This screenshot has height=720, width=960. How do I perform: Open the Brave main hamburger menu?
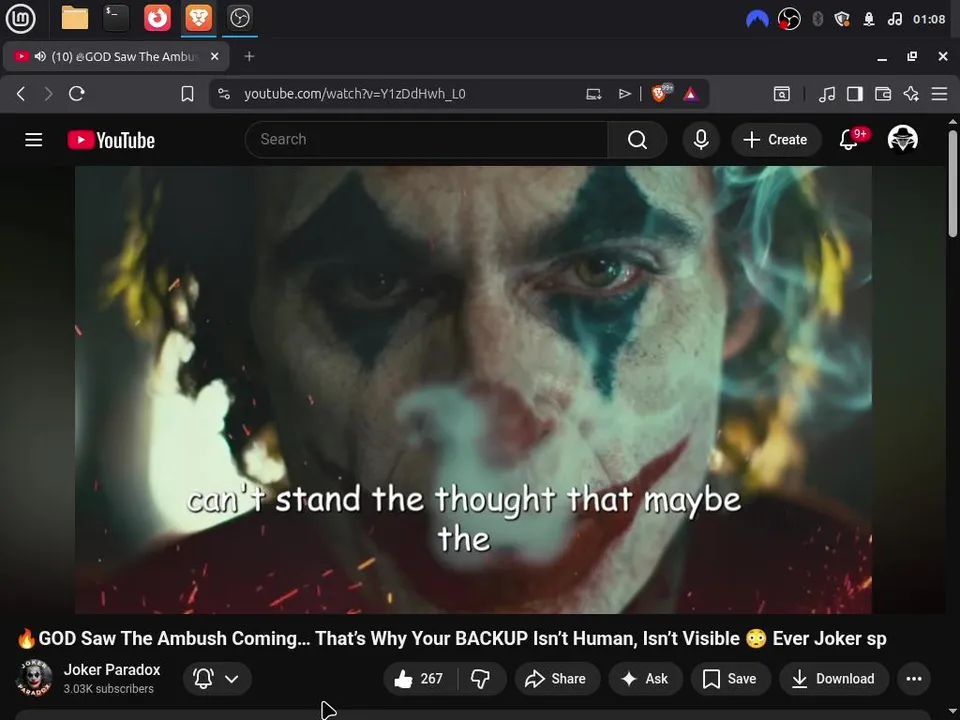pos(939,94)
